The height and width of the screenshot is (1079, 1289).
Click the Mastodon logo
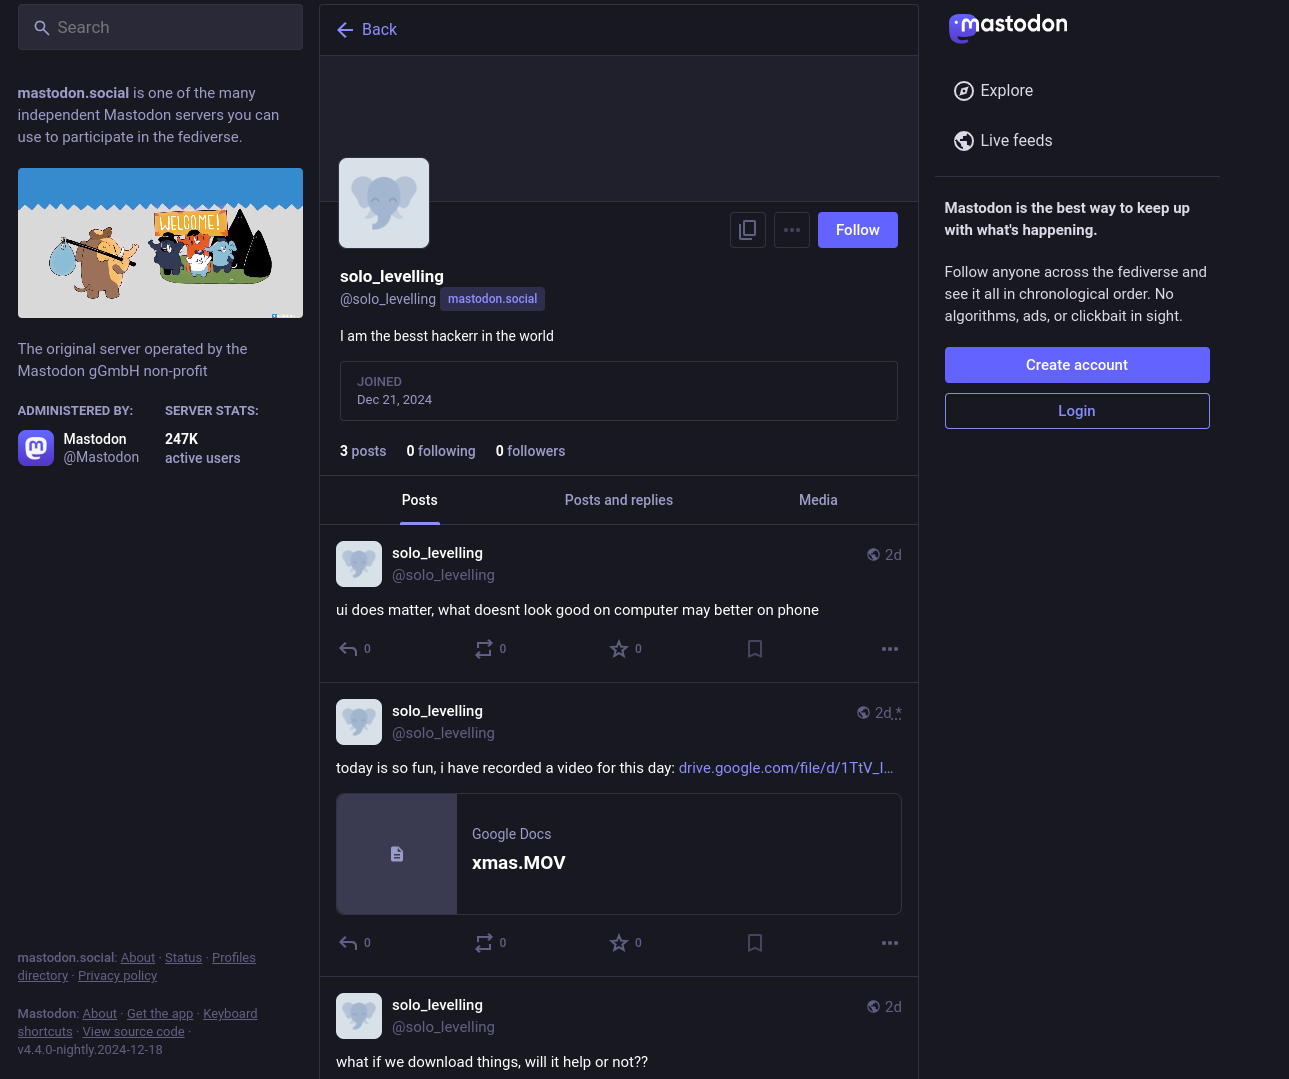[1008, 27]
